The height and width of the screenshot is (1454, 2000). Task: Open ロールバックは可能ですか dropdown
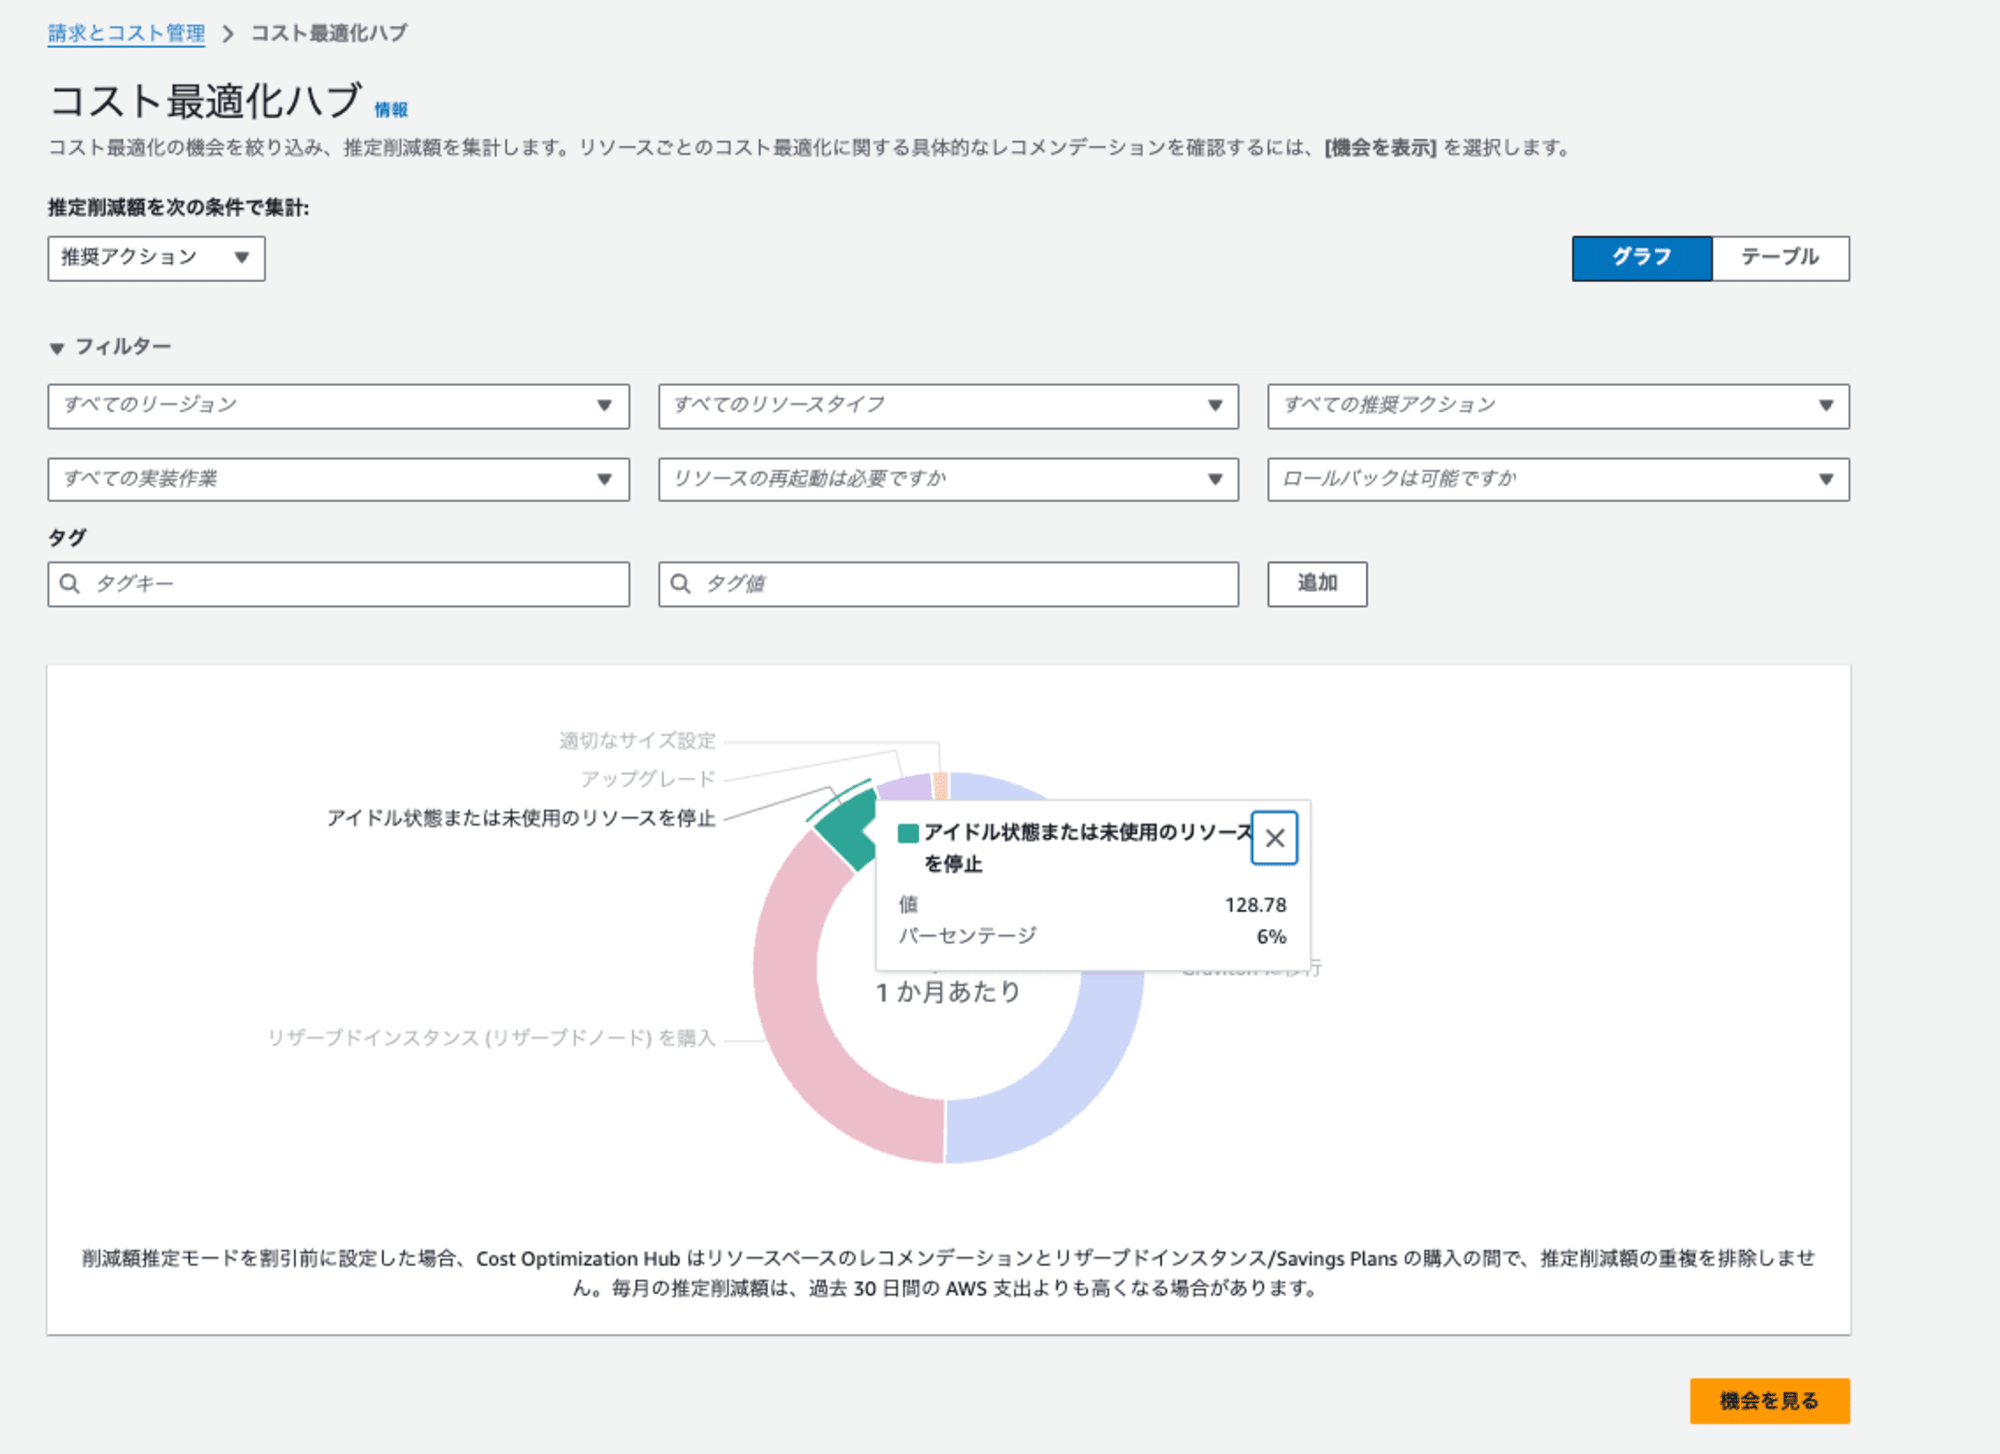tap(1558, 479)
